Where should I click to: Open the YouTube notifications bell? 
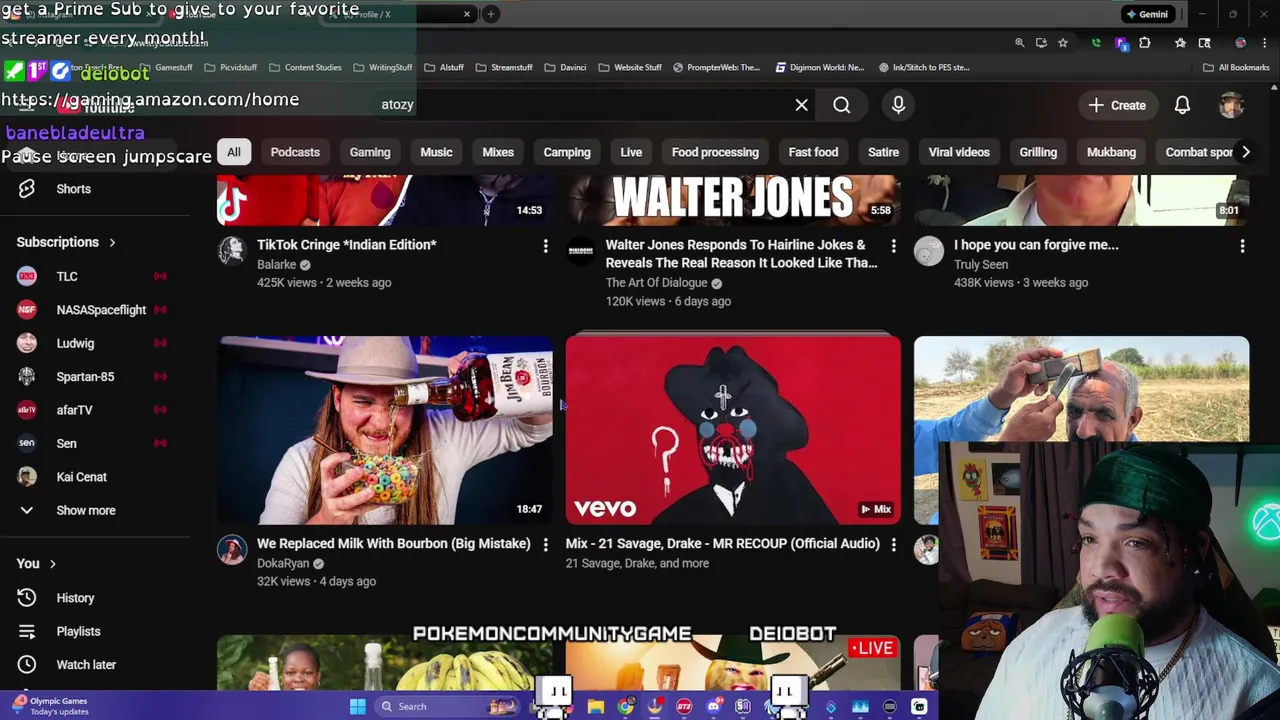tap(1182, 105)
